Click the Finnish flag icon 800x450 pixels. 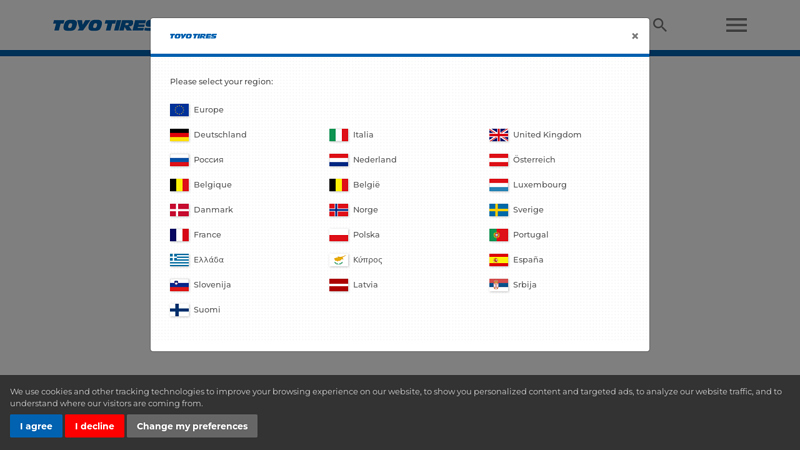tap(179, 310)
